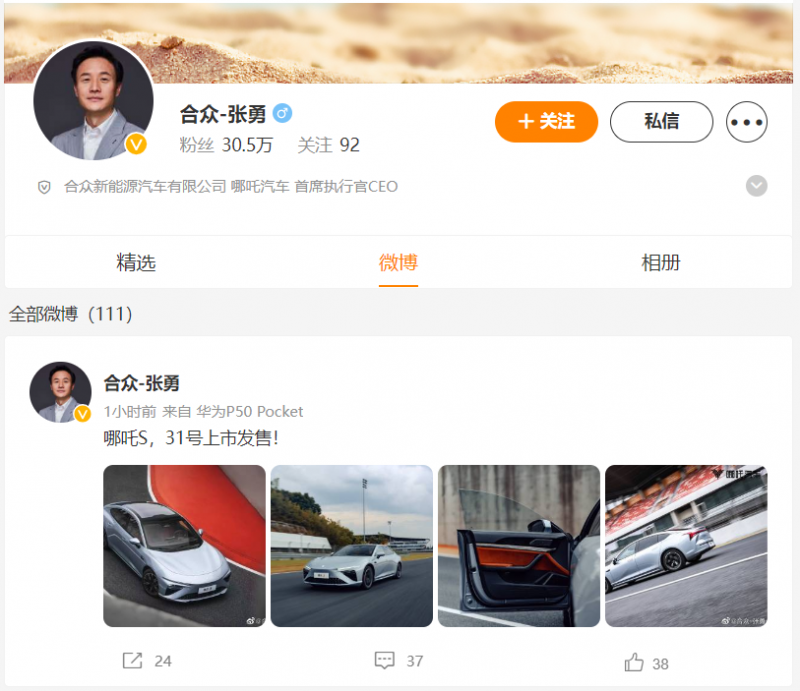
Task: Follow the user with 关注 button
Action: coord(546,122)
